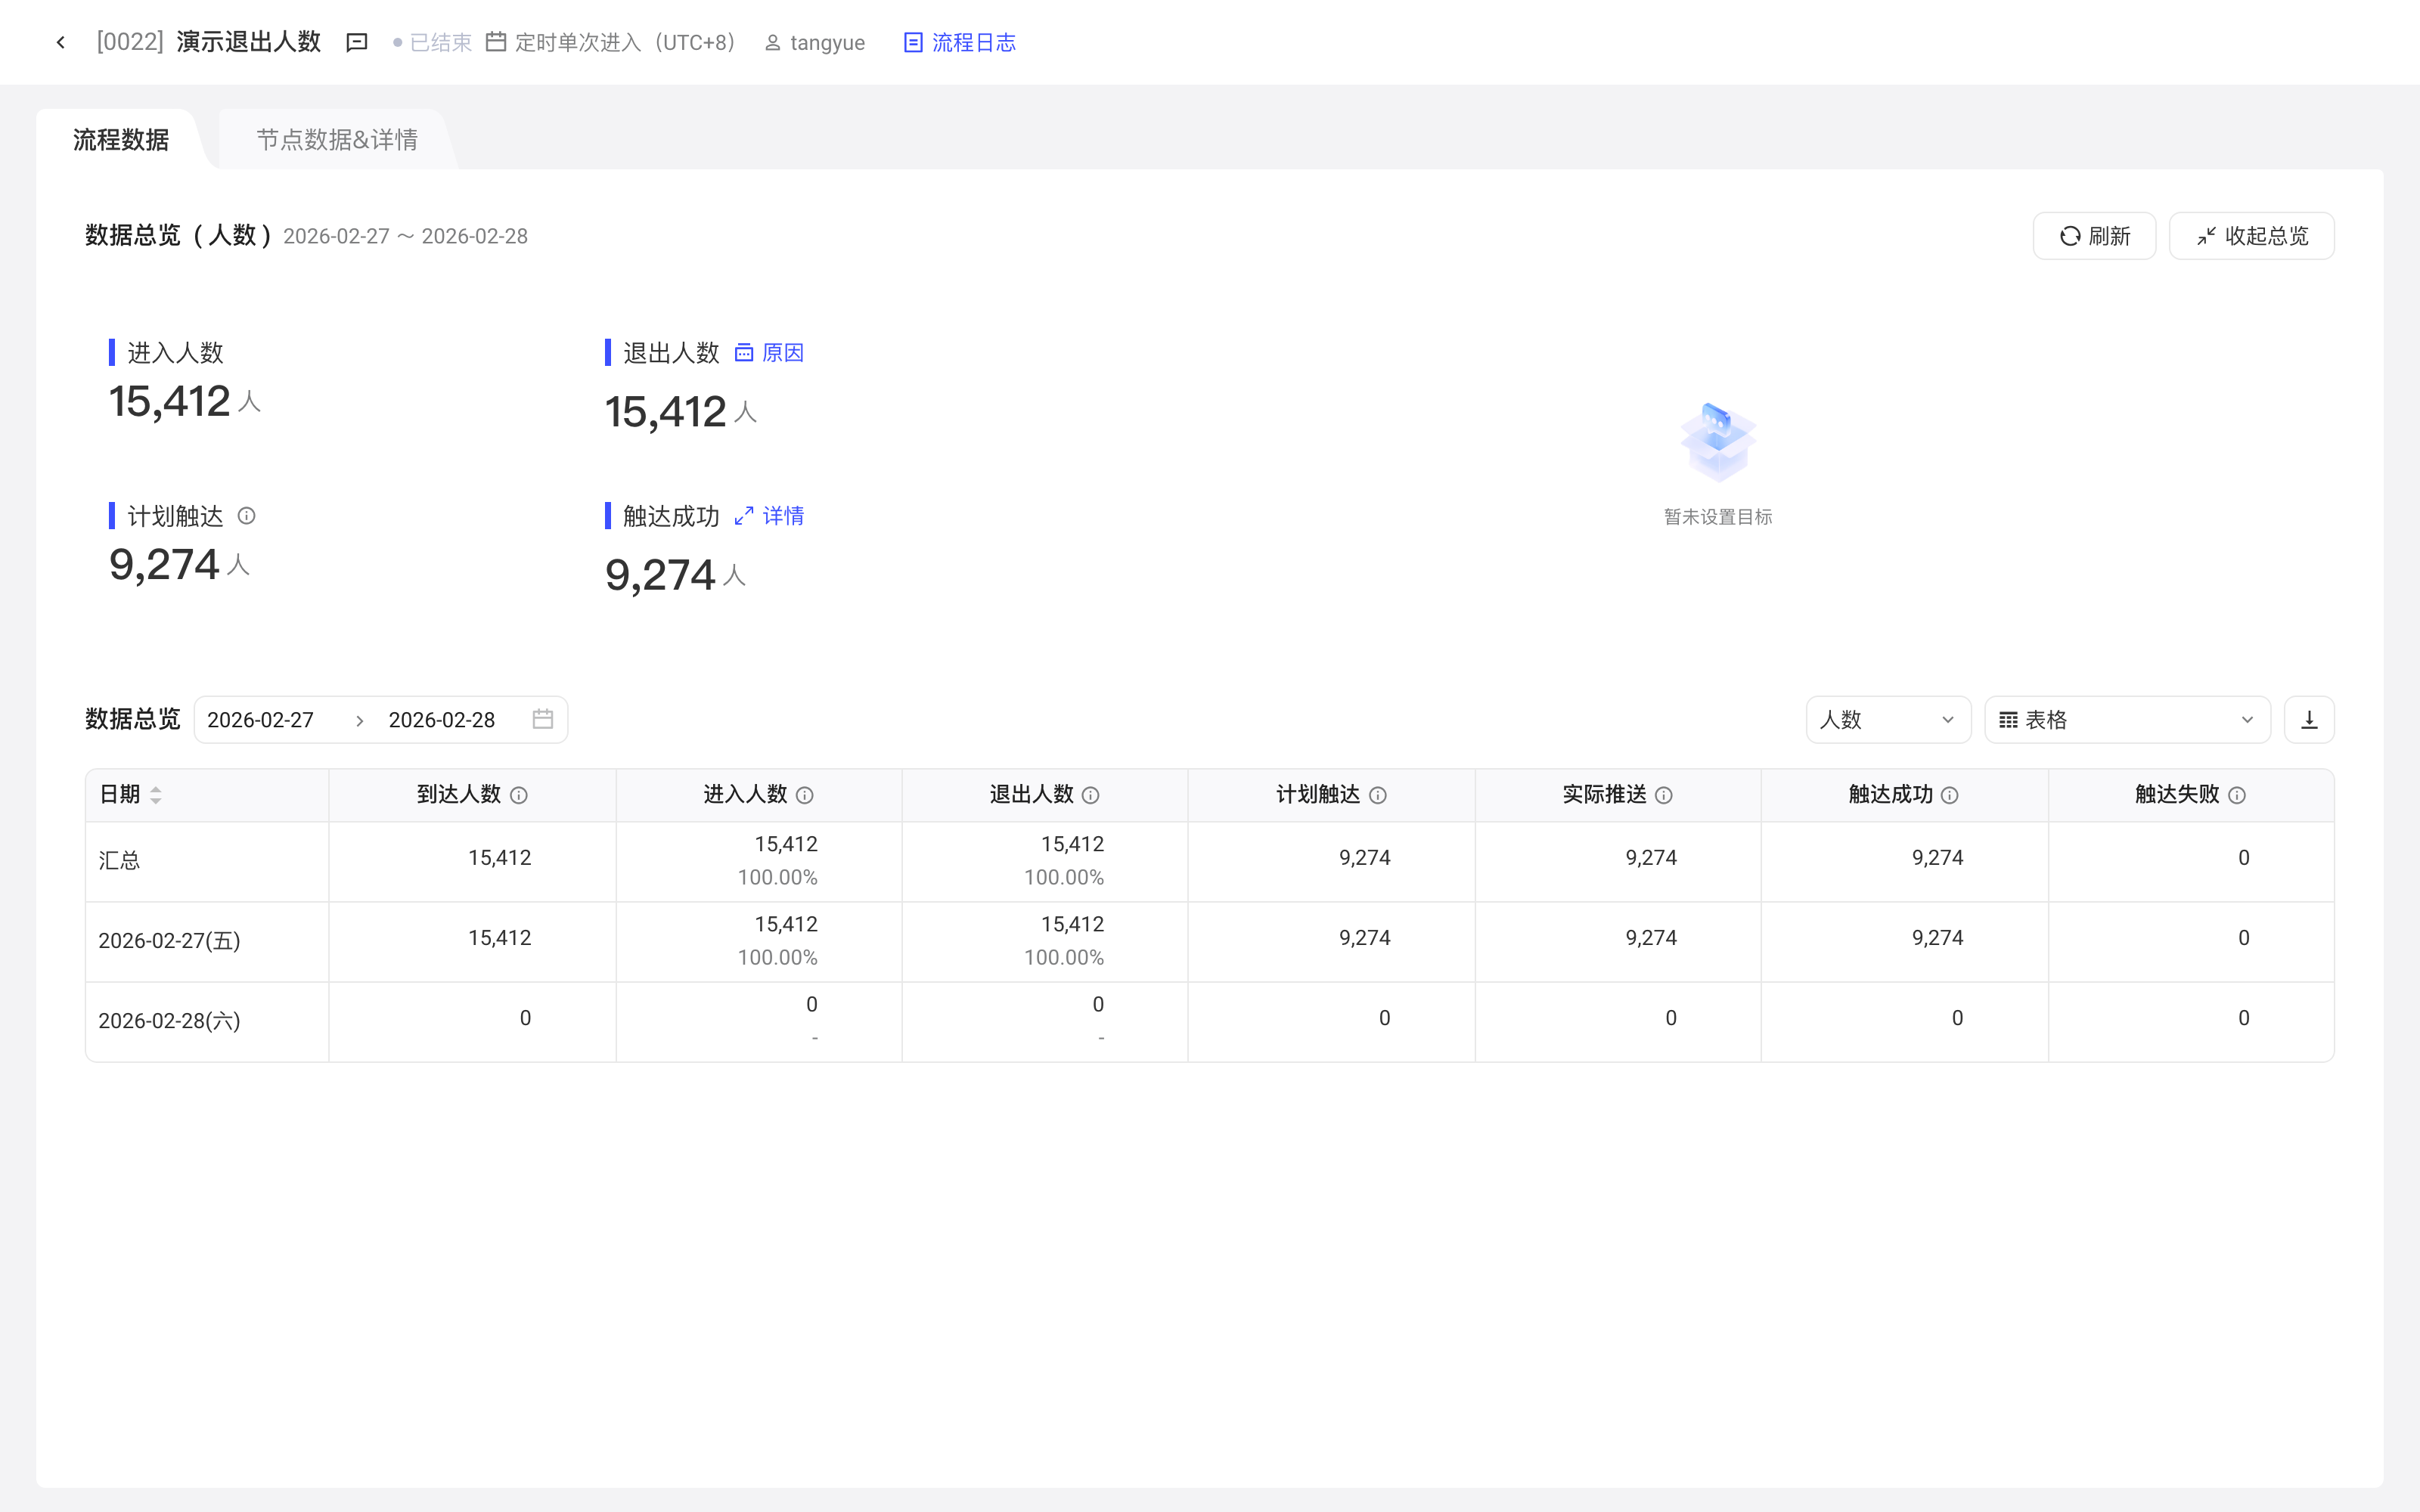
Task: Collapse the overview with 收起总览
Action: pyautogui.click(x=2251, y=236)
